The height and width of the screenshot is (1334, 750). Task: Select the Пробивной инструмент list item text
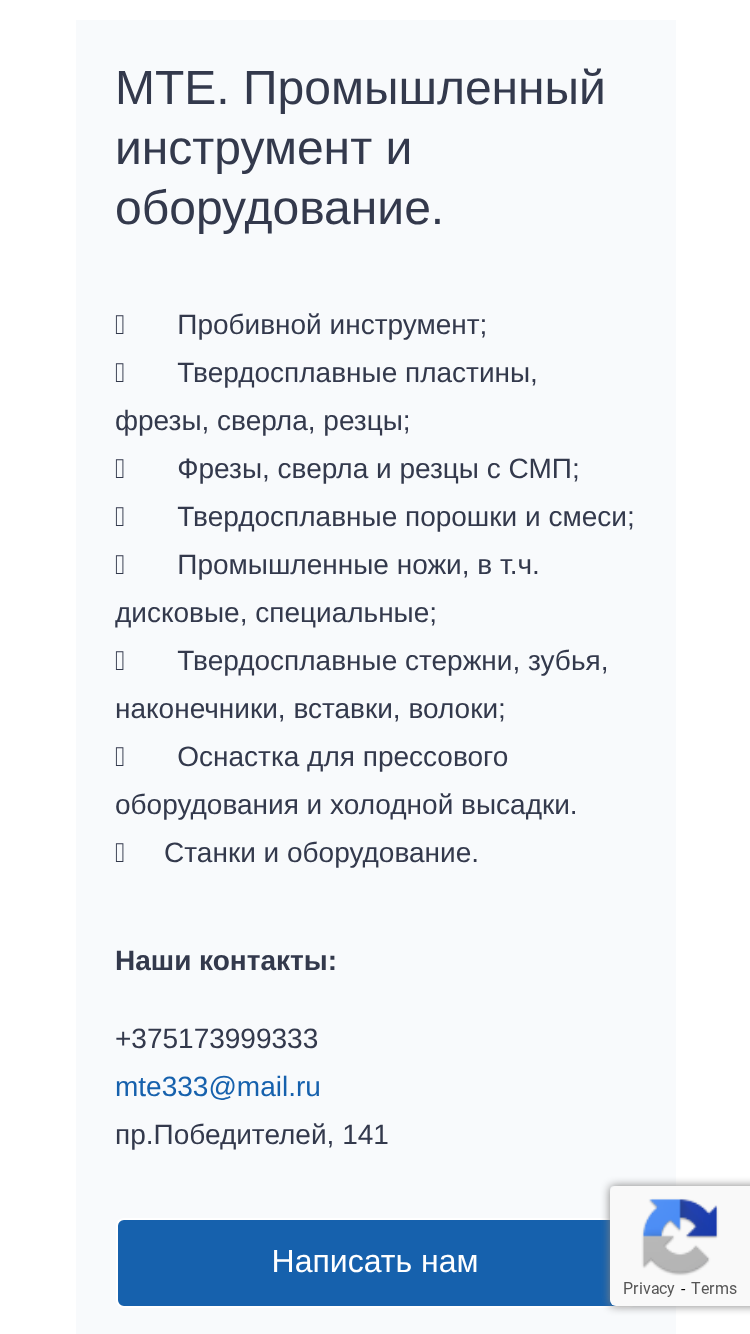(x=332, y=325)
